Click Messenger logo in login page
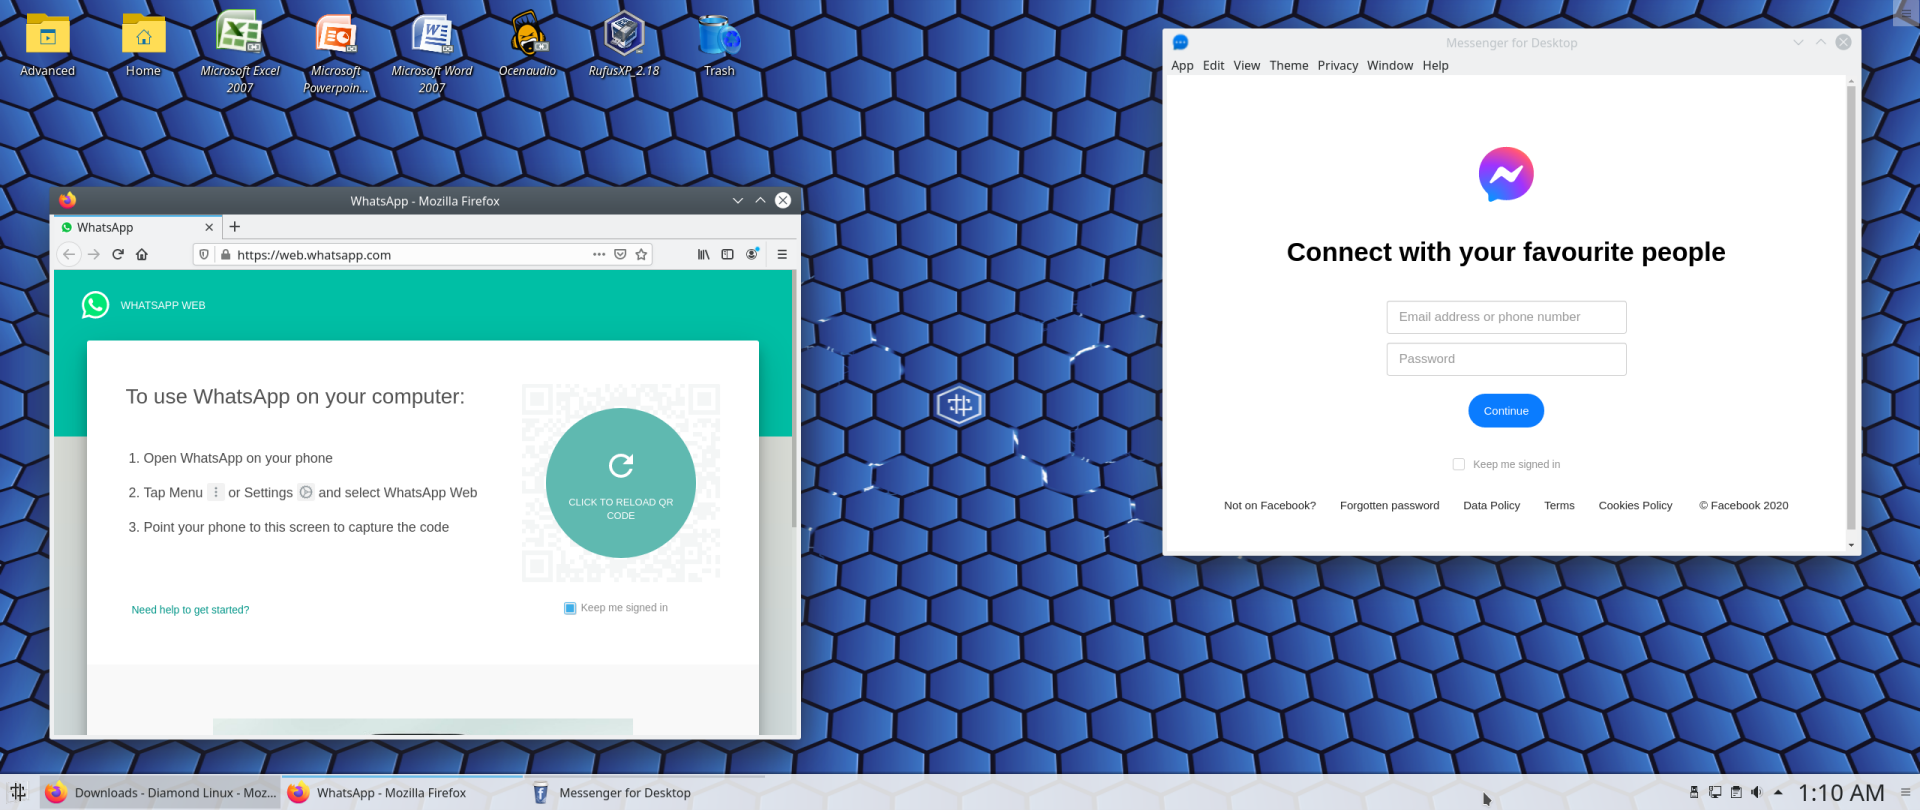1920x810 pixels. point(1506,174)
